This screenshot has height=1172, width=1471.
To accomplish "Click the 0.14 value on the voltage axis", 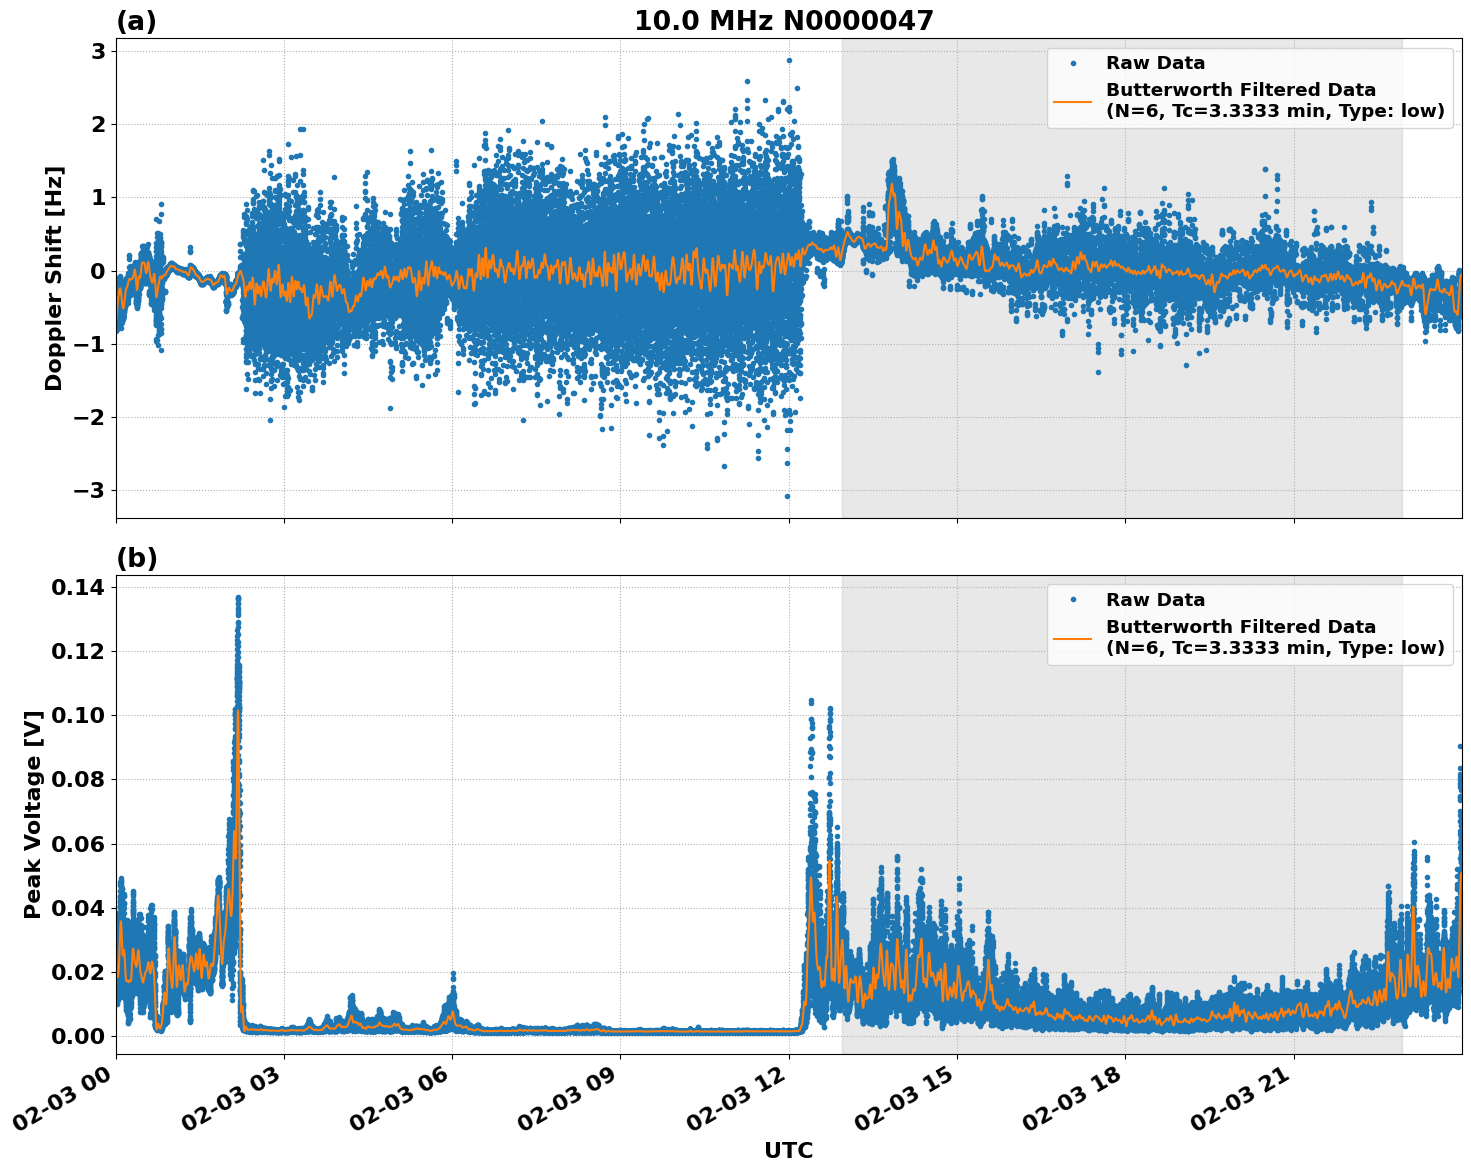I will point(76,589).
